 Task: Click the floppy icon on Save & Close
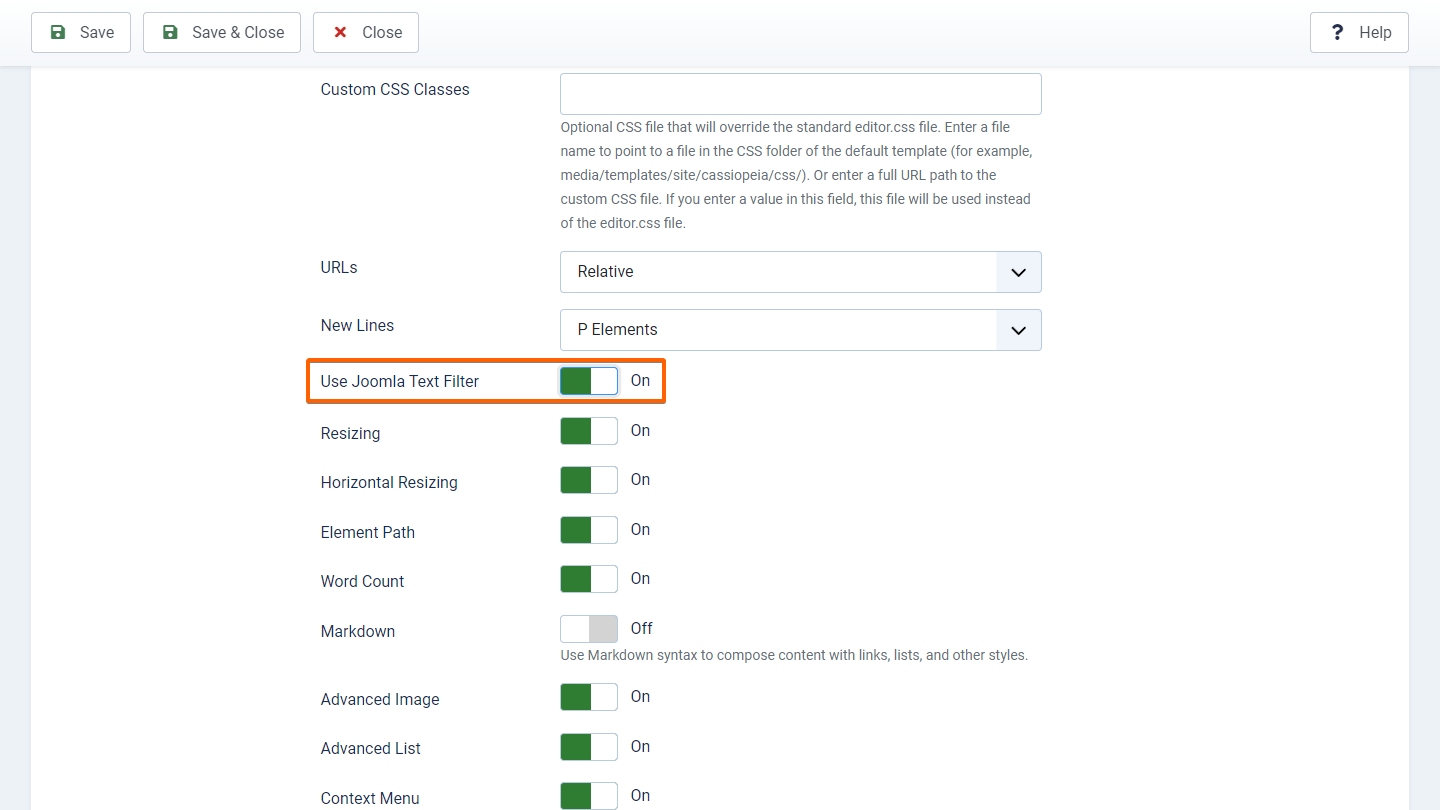point(170,32)
